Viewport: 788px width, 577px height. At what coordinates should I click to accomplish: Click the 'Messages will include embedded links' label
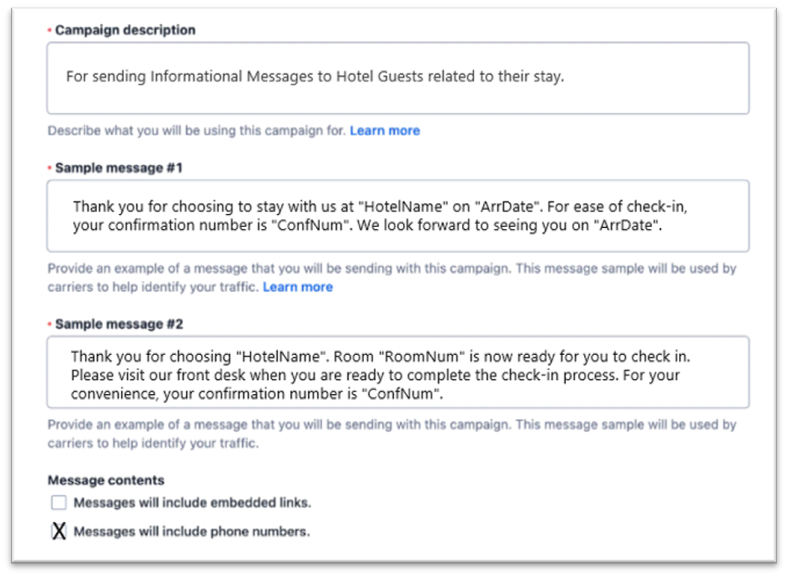click(x=192, y=503)
